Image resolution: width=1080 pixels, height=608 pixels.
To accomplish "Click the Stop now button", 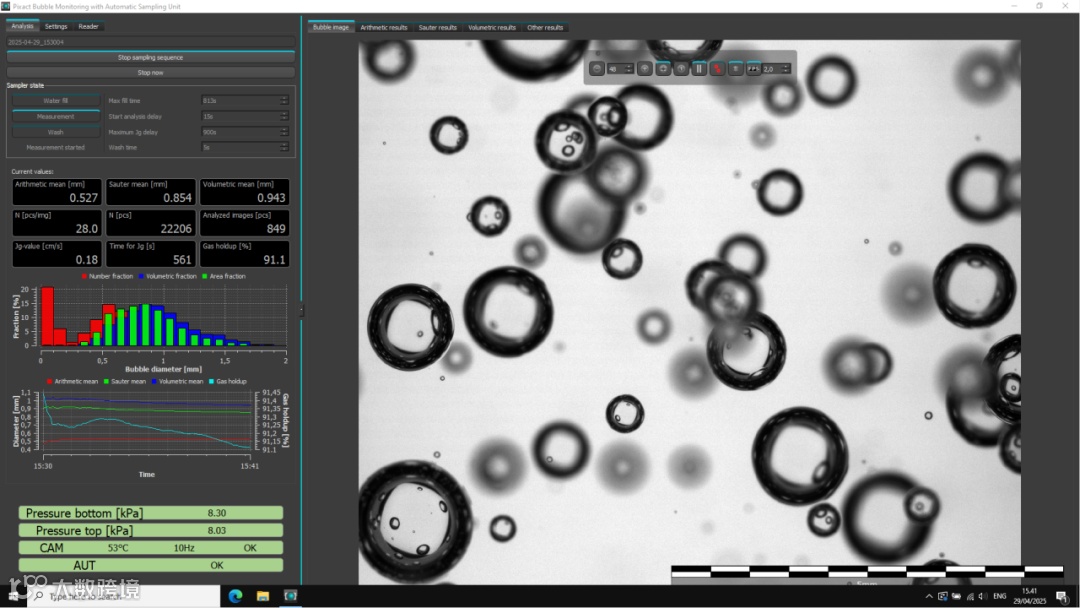I will [x=150, y=72].
